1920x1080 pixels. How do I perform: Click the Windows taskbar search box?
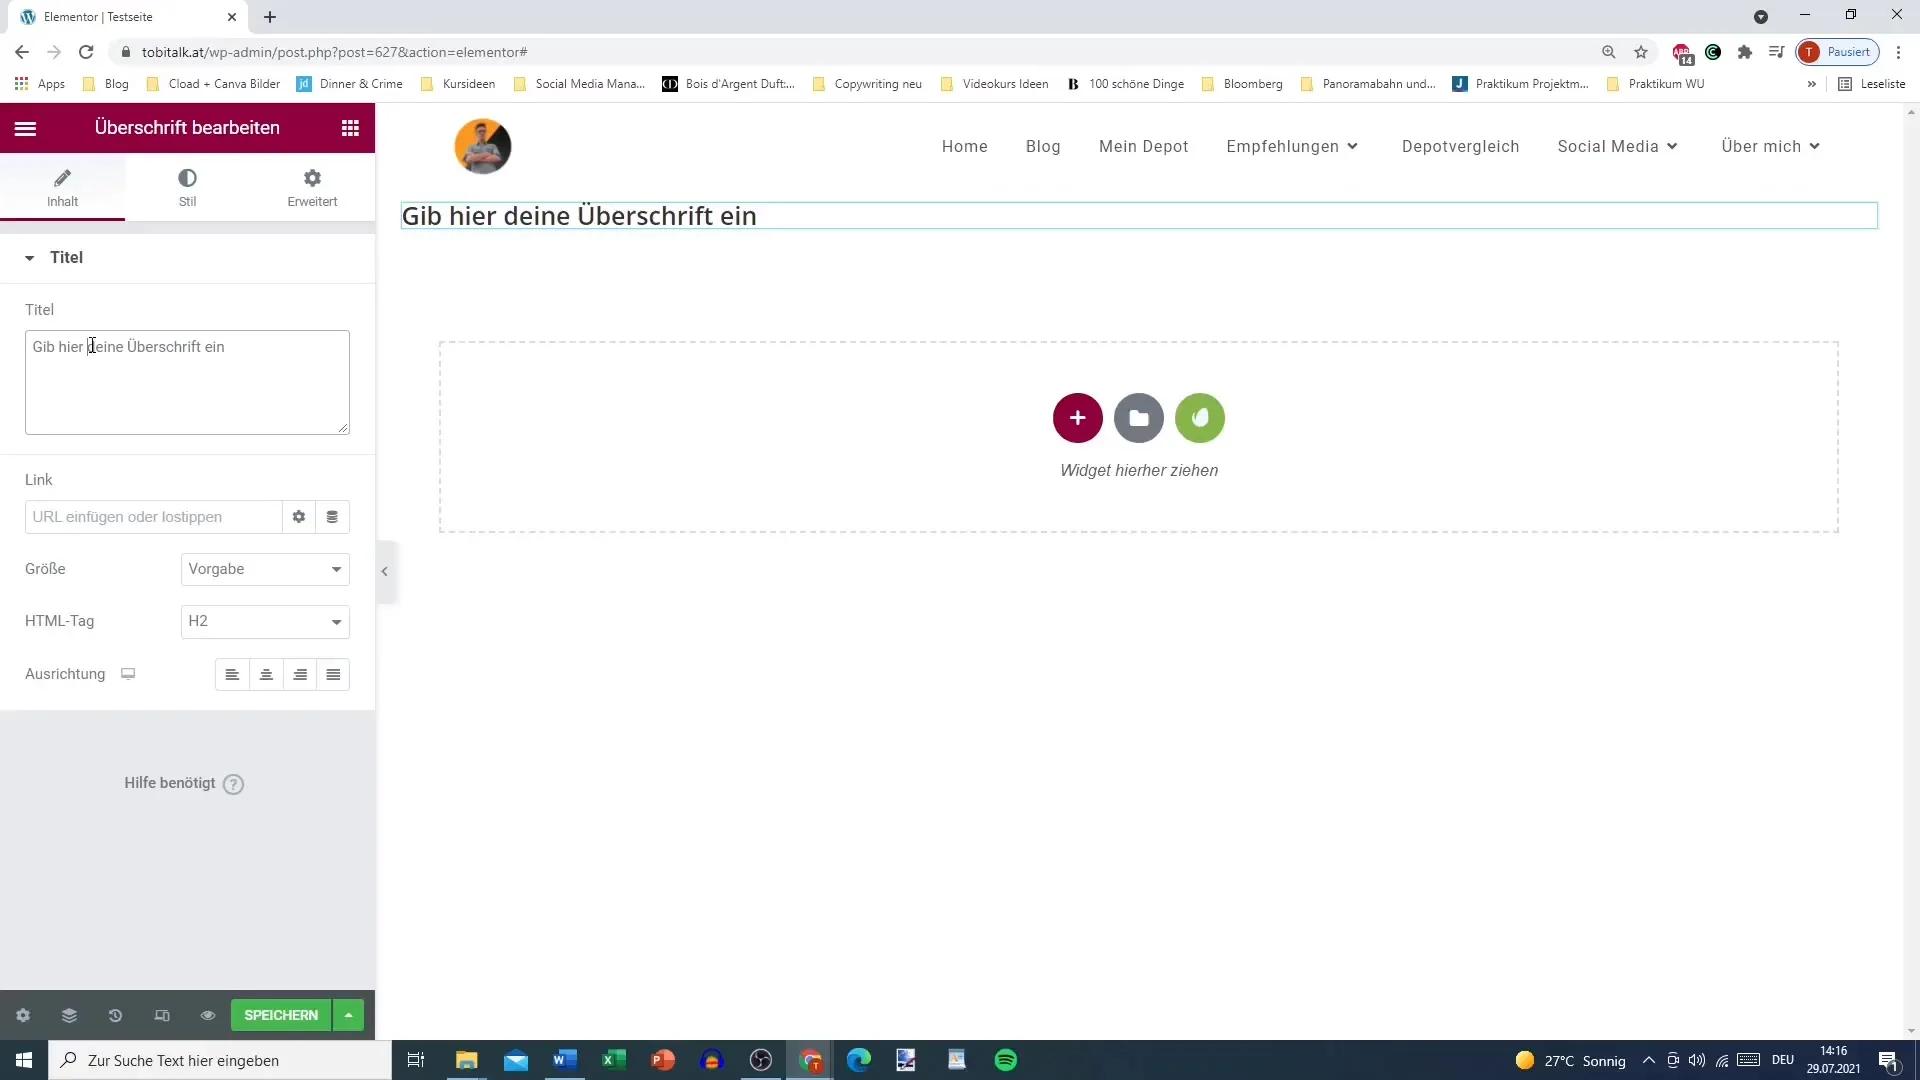(220, 1060)
